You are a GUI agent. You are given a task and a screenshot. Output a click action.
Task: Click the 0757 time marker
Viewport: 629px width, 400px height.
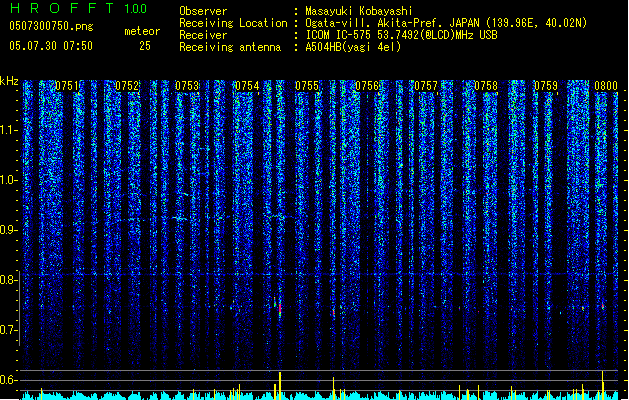[x=426, y=86]
